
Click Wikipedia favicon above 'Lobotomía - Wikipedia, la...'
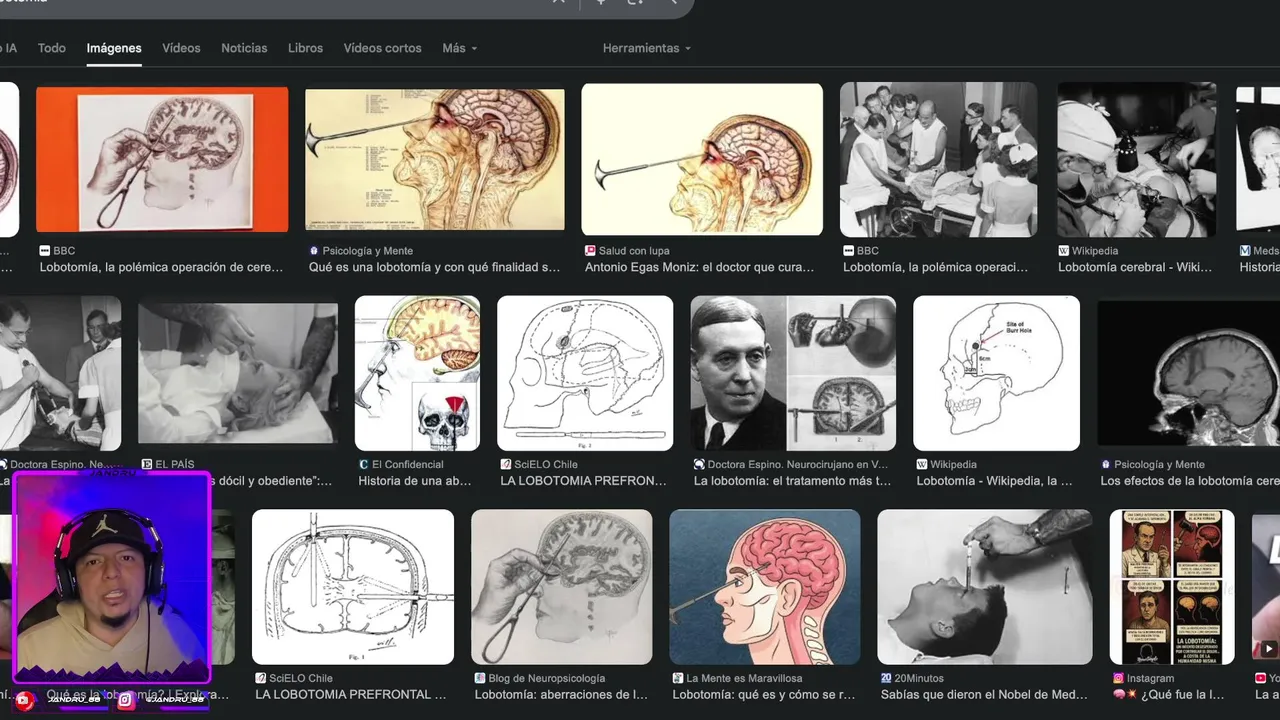922,465
